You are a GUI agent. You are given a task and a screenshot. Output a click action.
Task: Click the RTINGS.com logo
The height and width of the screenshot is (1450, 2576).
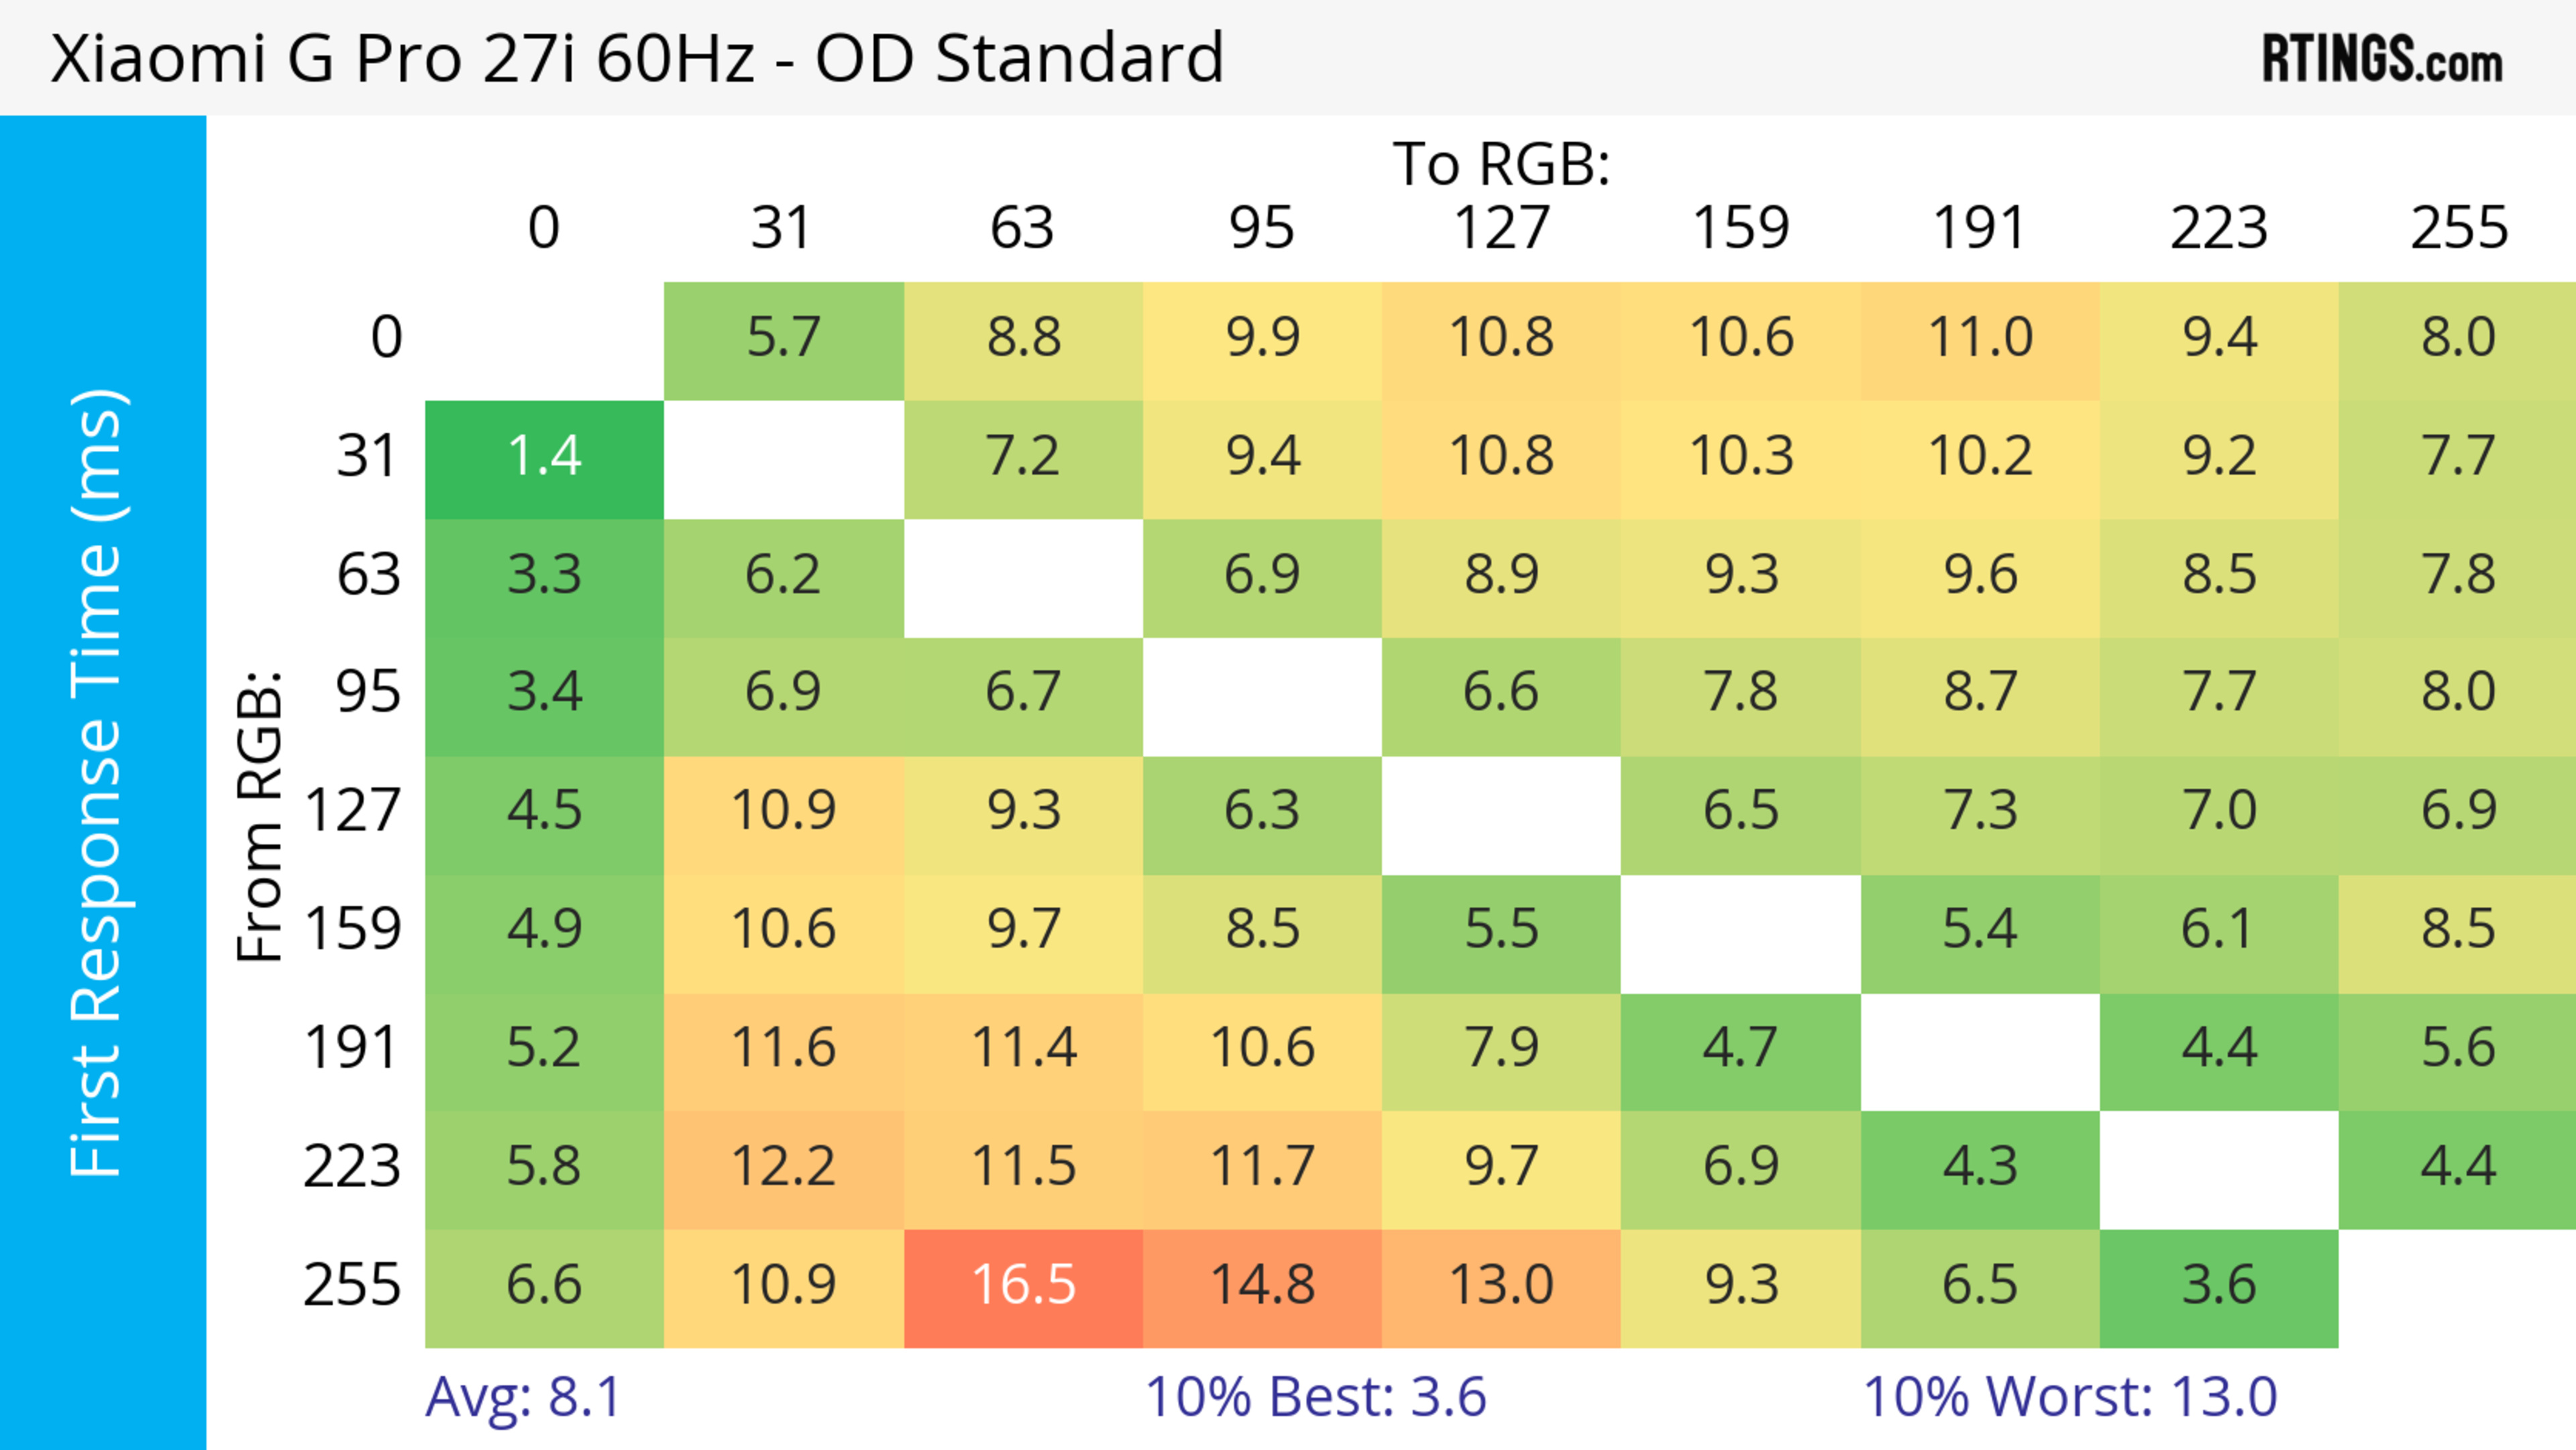pos(2381,58)
